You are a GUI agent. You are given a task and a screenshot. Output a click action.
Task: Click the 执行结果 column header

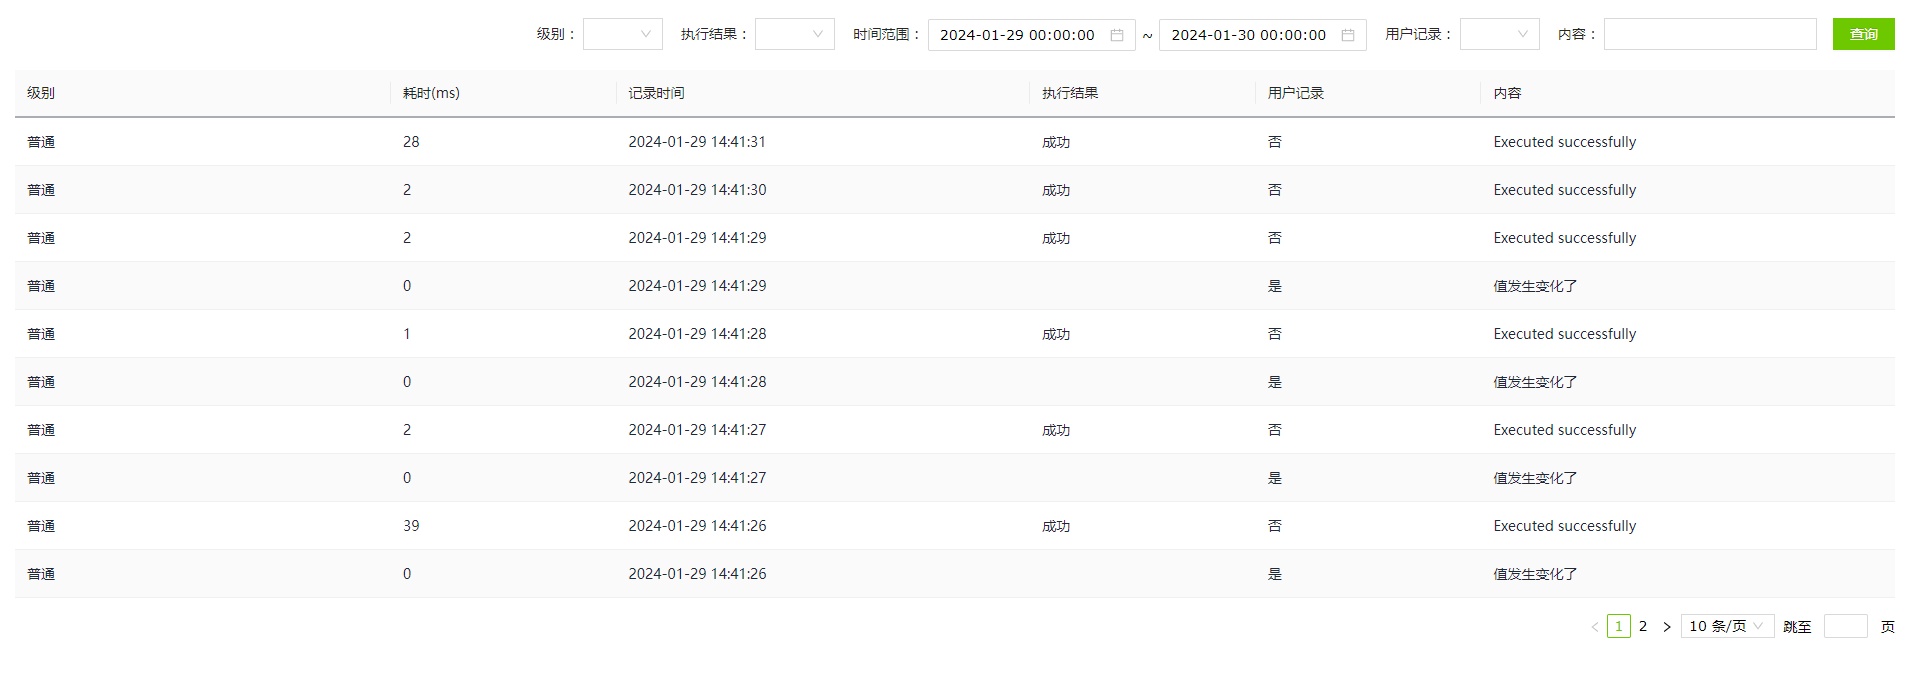(x=1070, y=93)
